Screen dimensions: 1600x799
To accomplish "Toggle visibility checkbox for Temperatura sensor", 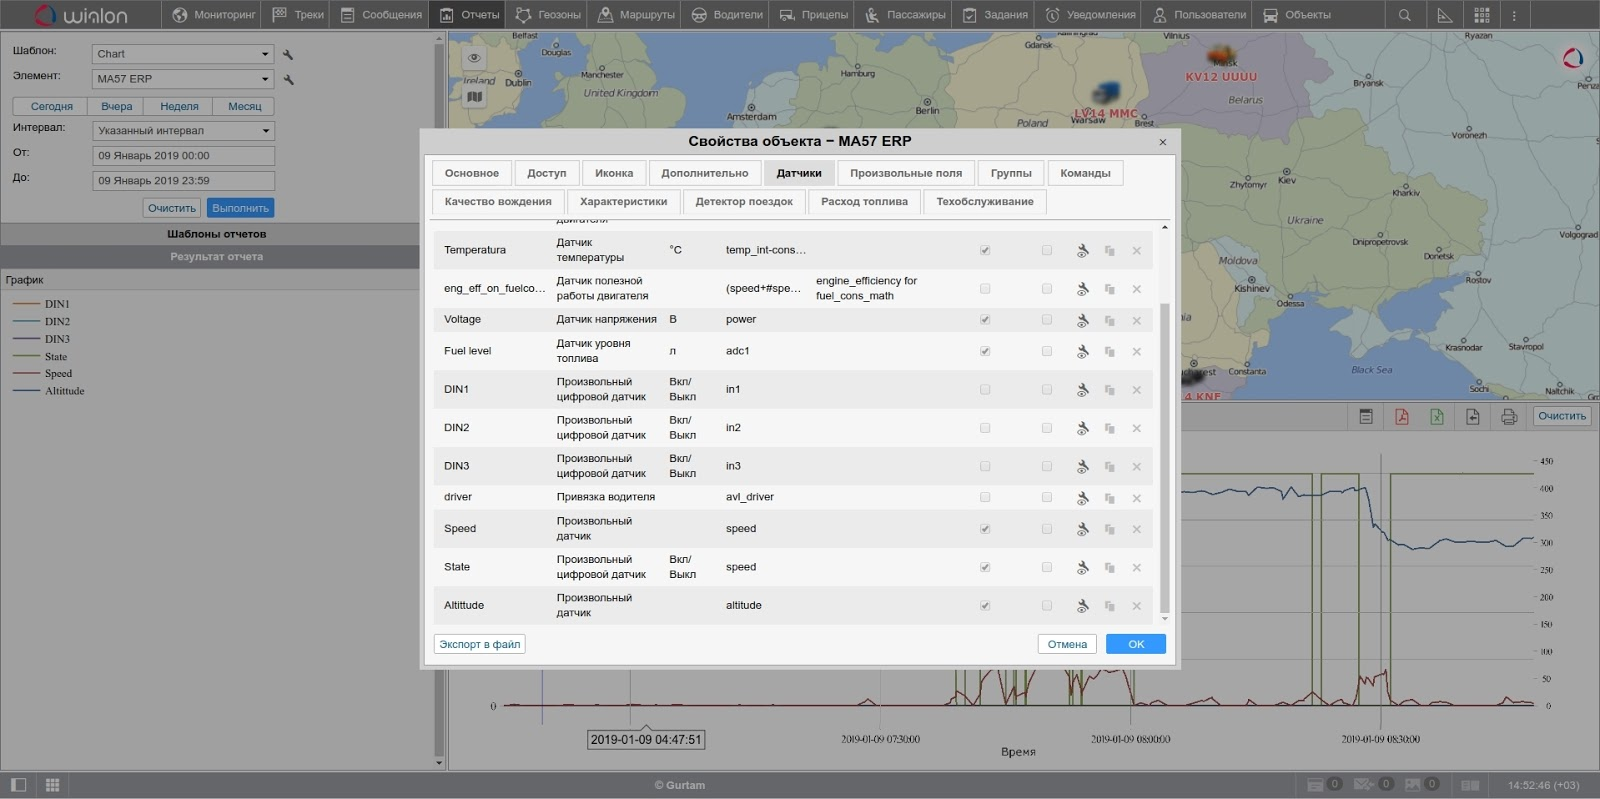I will 985,250.
